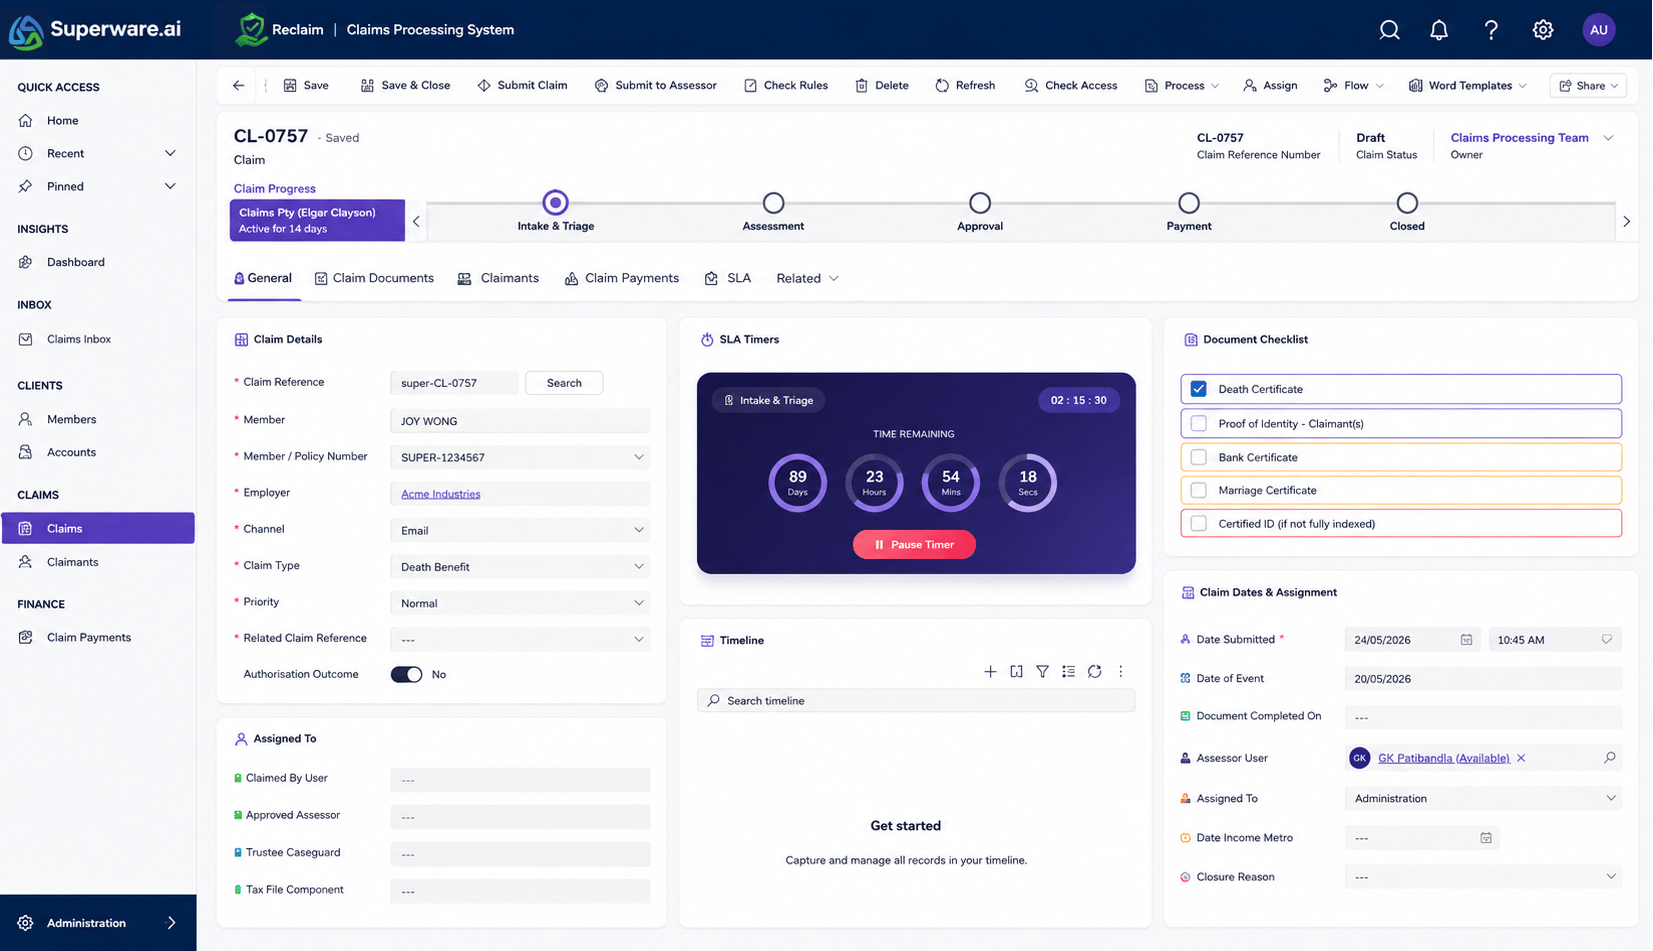Click Search timeline input field
Viewport: 1653px width, 951px height.
click(916, 701)
